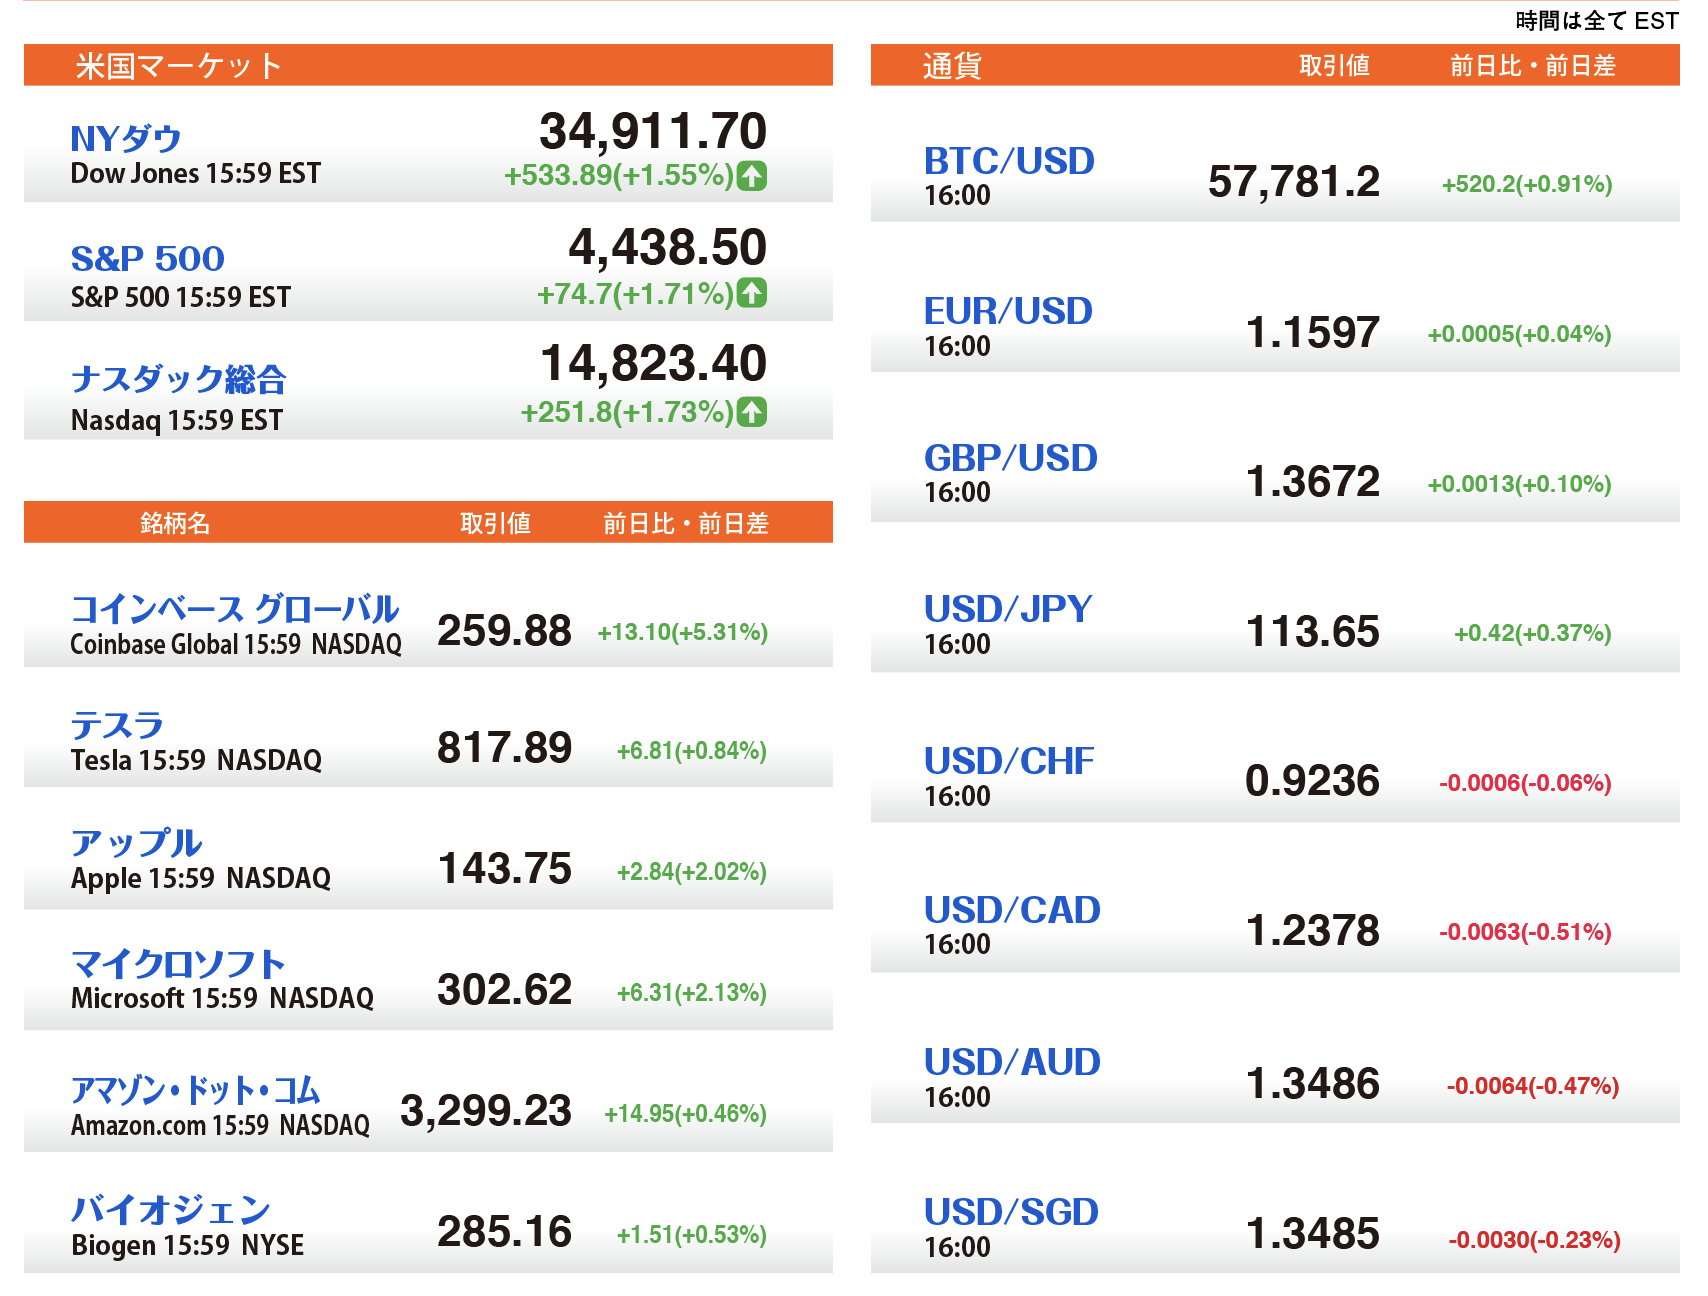Click the green up arrow beside S&P 500 change
Viewport: 1708px width, 1296px height.
point(751,293)
